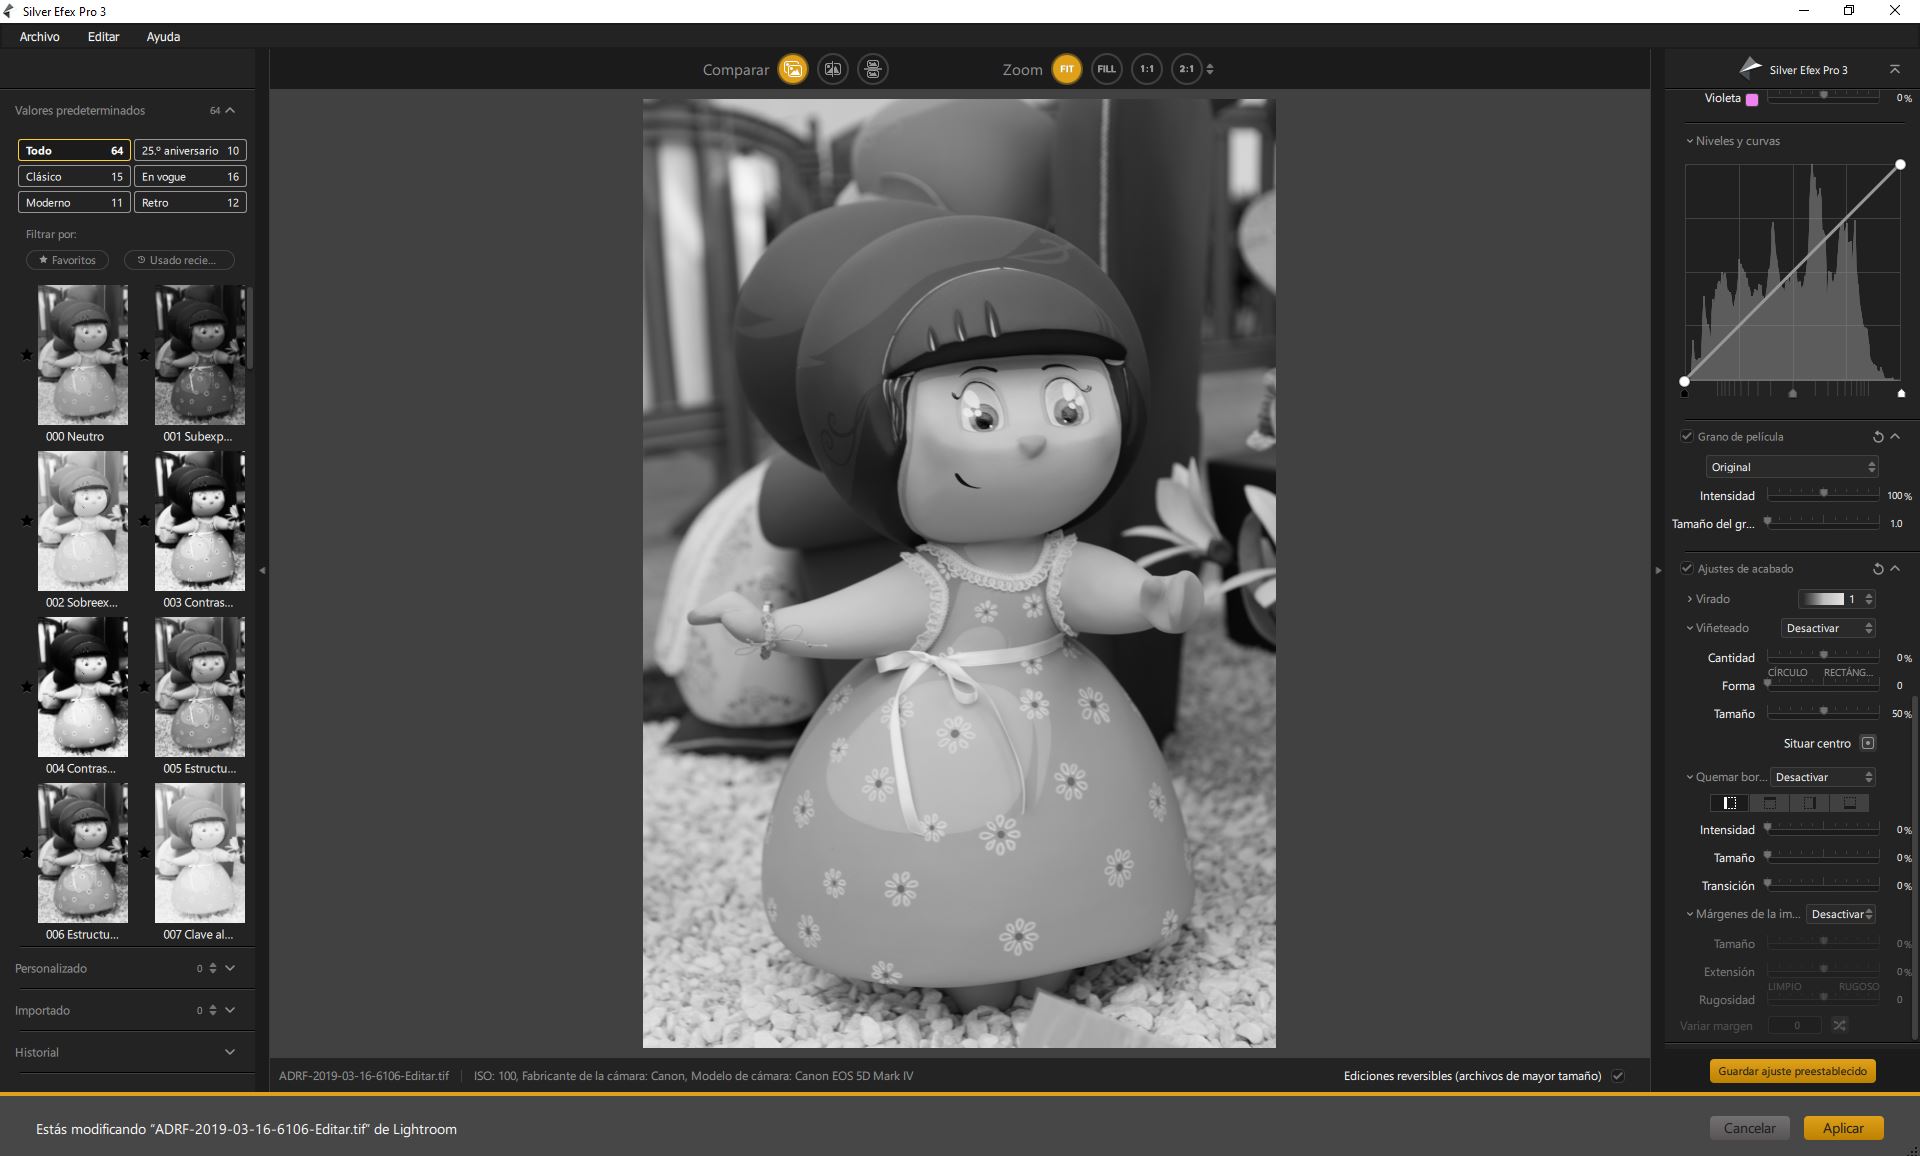Open the Ayuda menu

click(163, 36)
